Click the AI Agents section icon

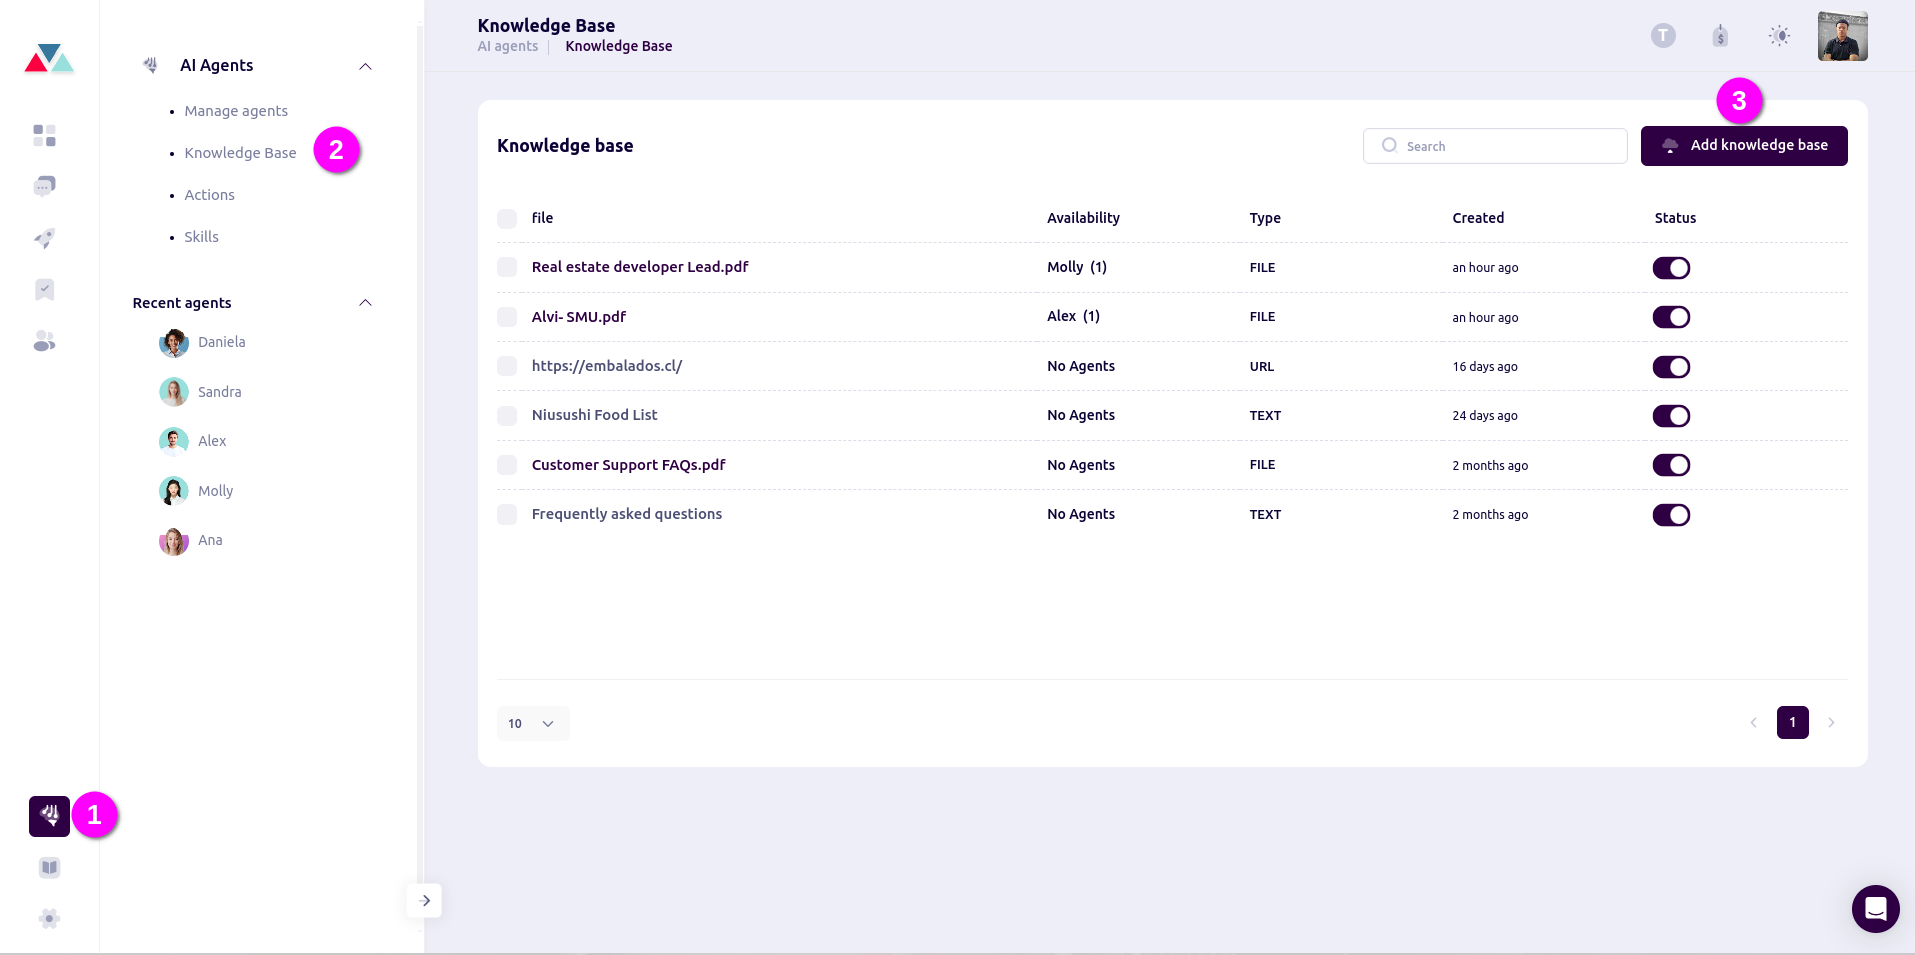coord(150,65)
